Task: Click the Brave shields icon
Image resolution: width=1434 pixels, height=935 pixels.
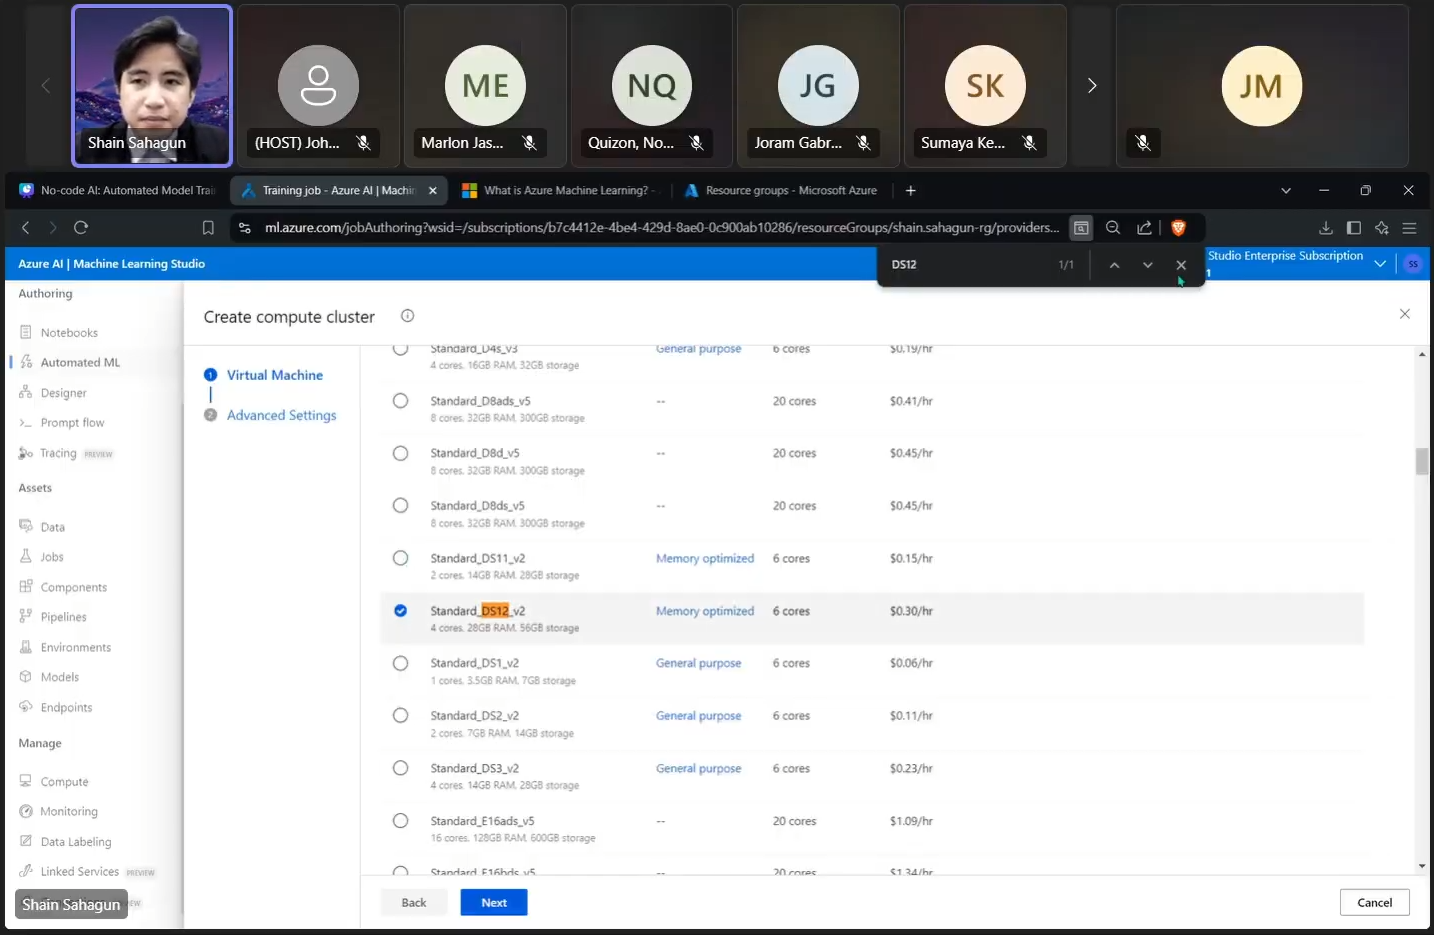Action: (x=1178, y=228)
